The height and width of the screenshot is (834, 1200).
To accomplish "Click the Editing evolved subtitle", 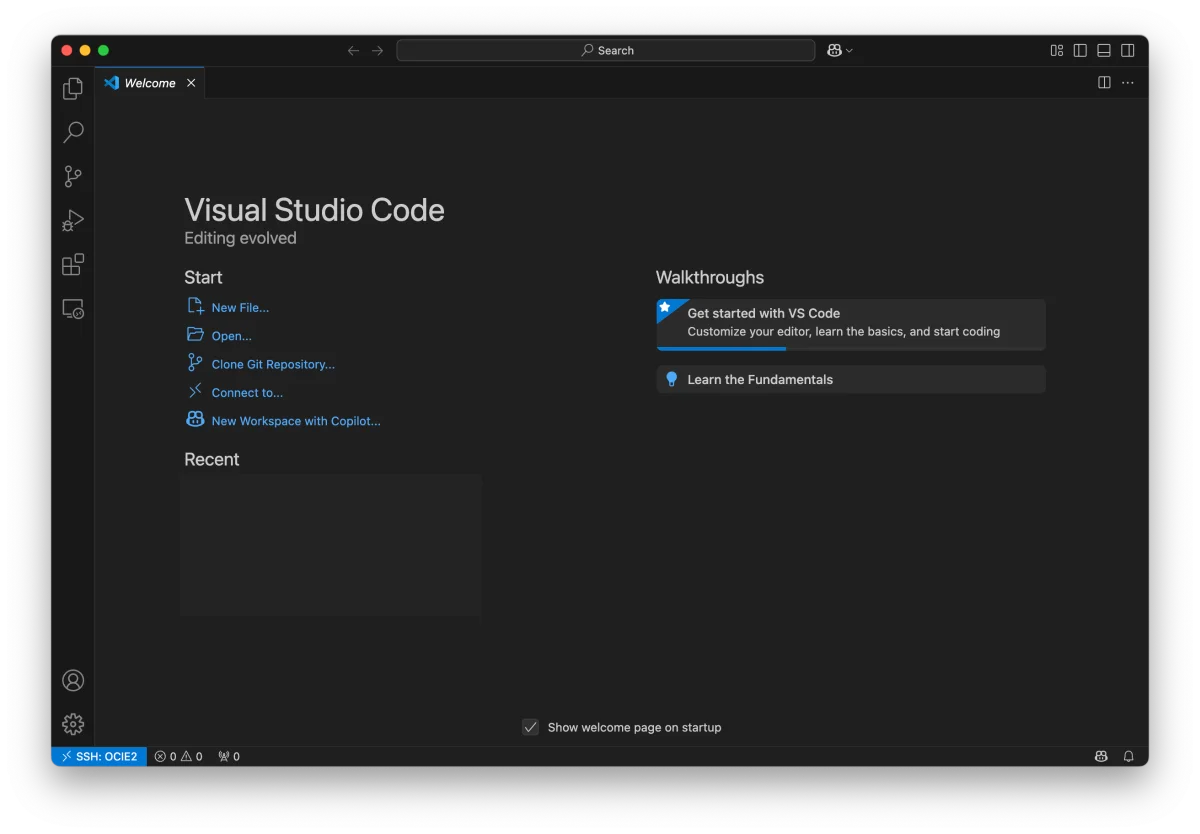I will (240, 238).
